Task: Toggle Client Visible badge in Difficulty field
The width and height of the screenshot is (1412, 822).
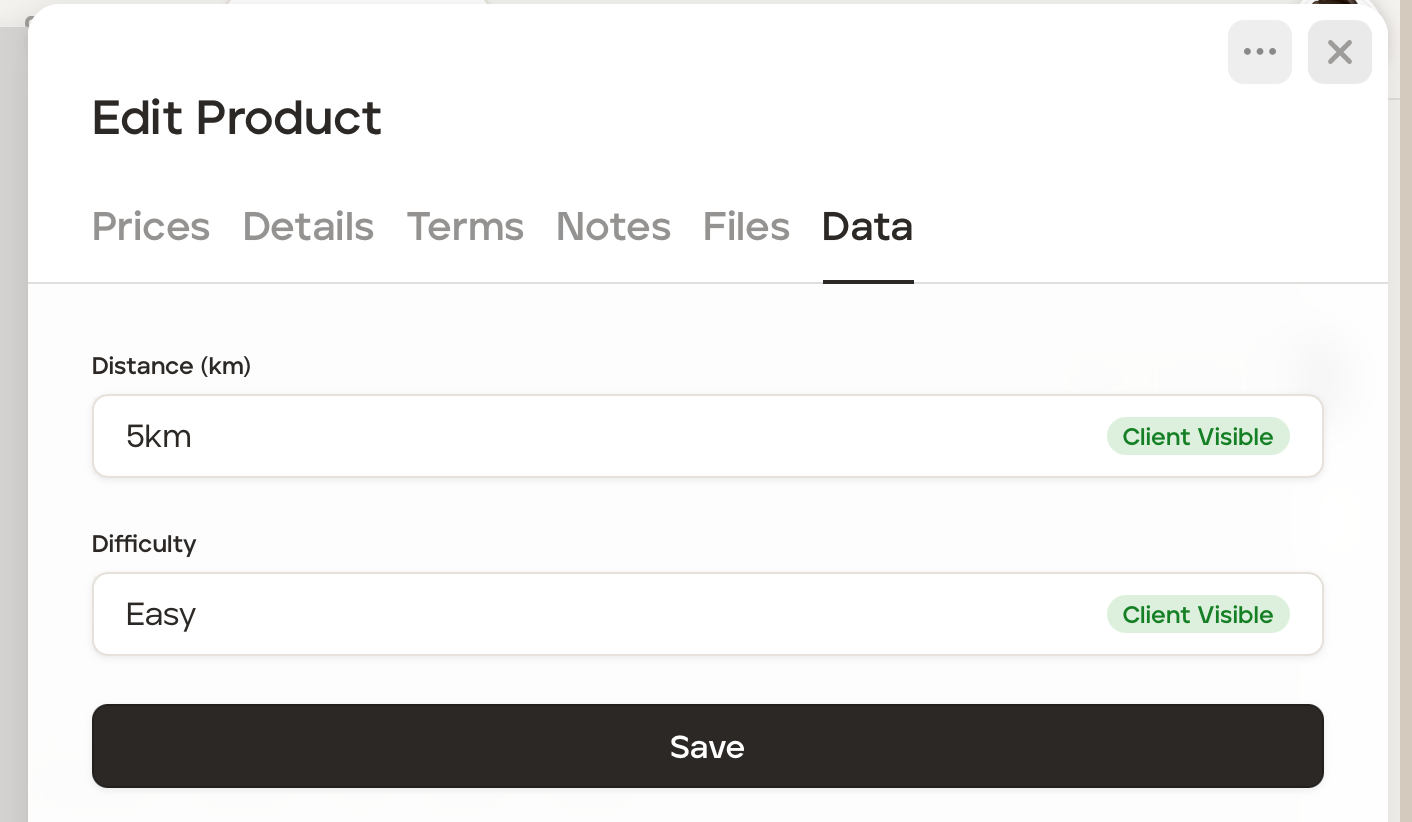Action: click(1197, 614)
